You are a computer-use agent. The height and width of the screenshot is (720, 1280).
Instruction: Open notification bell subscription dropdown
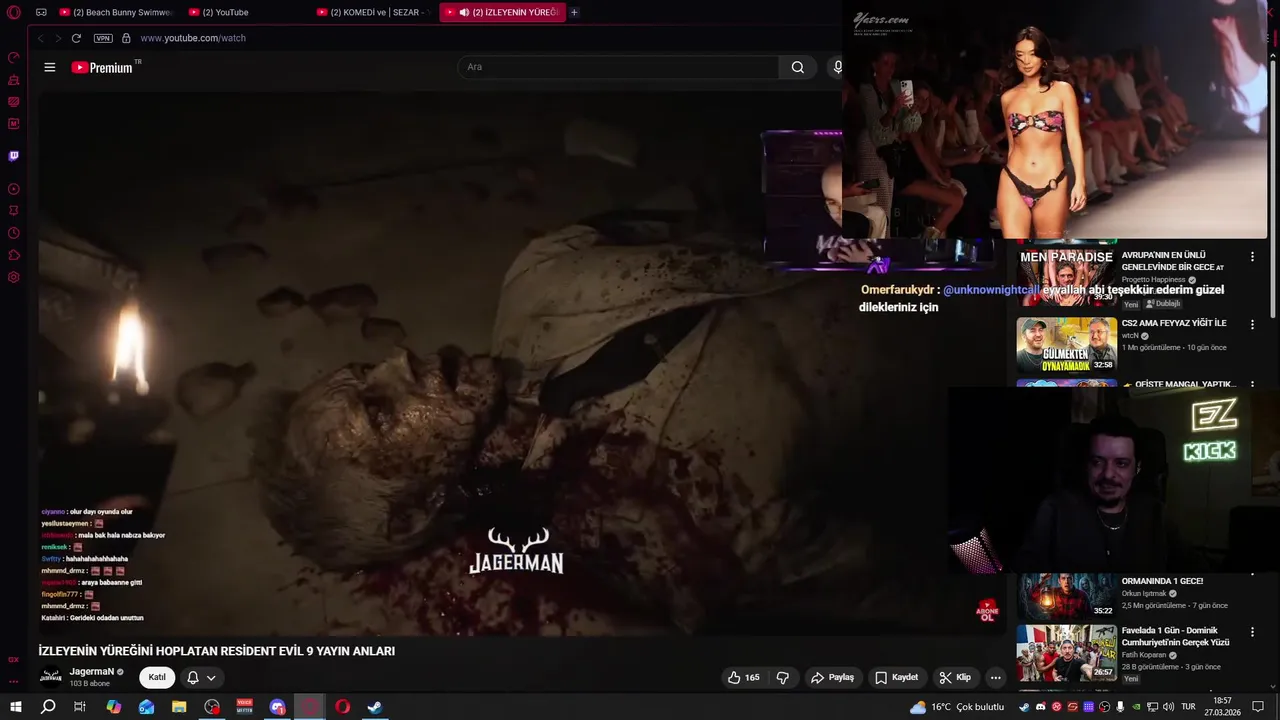(201, 677)
